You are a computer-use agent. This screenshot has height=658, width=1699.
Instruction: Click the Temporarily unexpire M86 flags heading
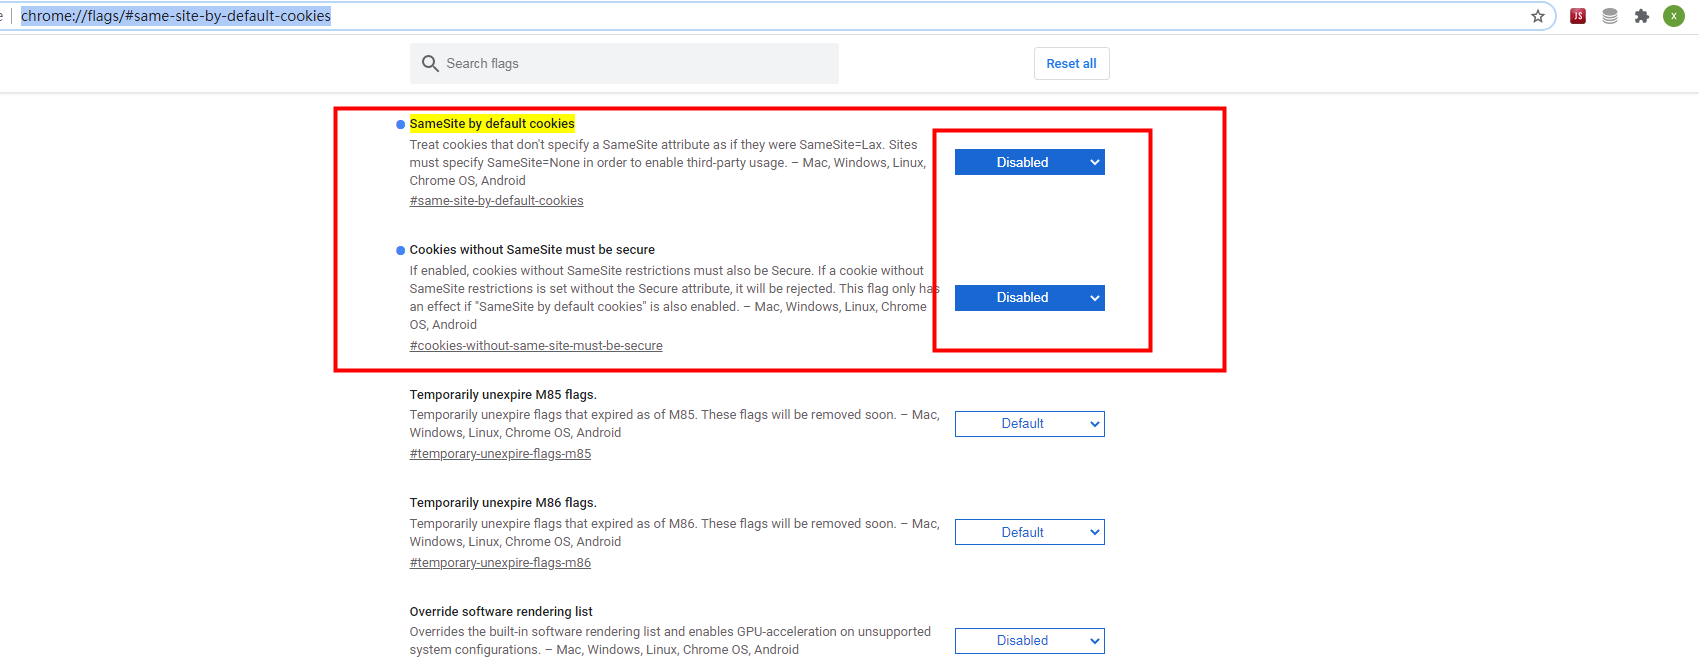[x=503, y=503]
